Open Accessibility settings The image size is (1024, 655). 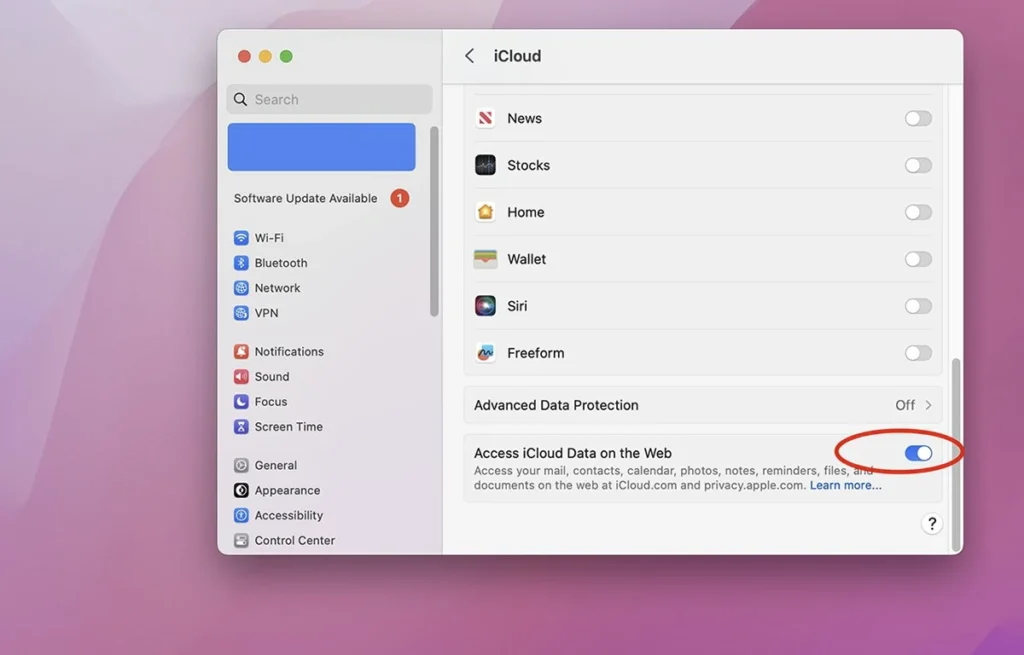(289, 515)
